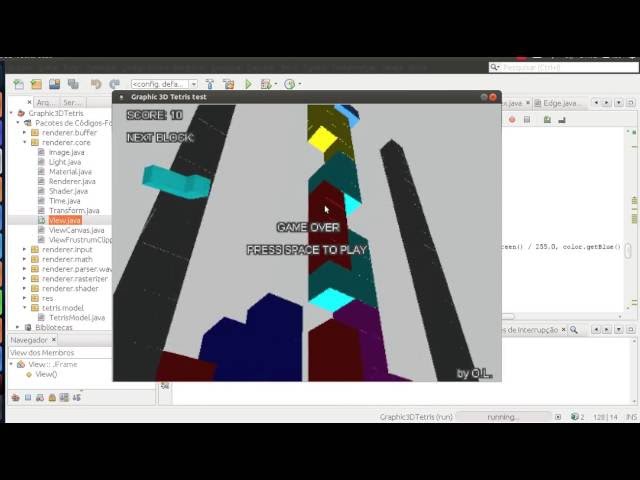
Task: Click the Clean and Build icon
Action: pyautogui.click(x=229, y=84)
